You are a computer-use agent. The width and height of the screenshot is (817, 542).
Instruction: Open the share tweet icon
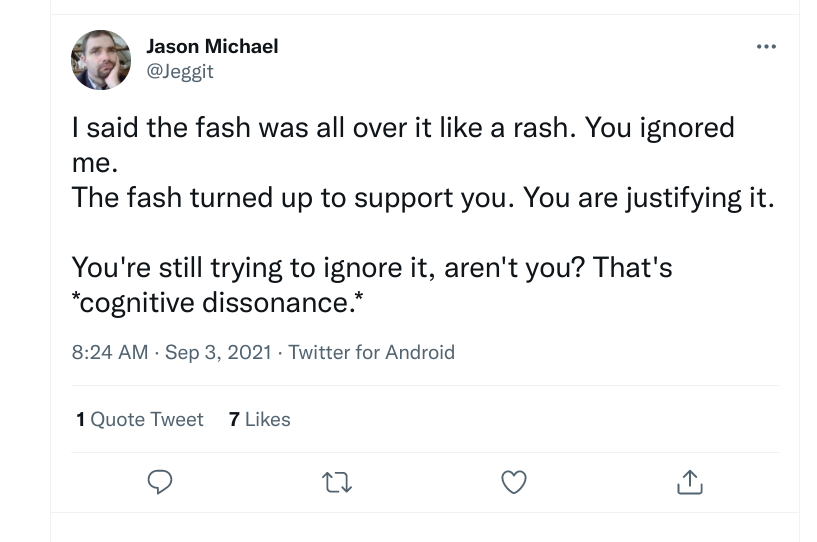[690, 483]
